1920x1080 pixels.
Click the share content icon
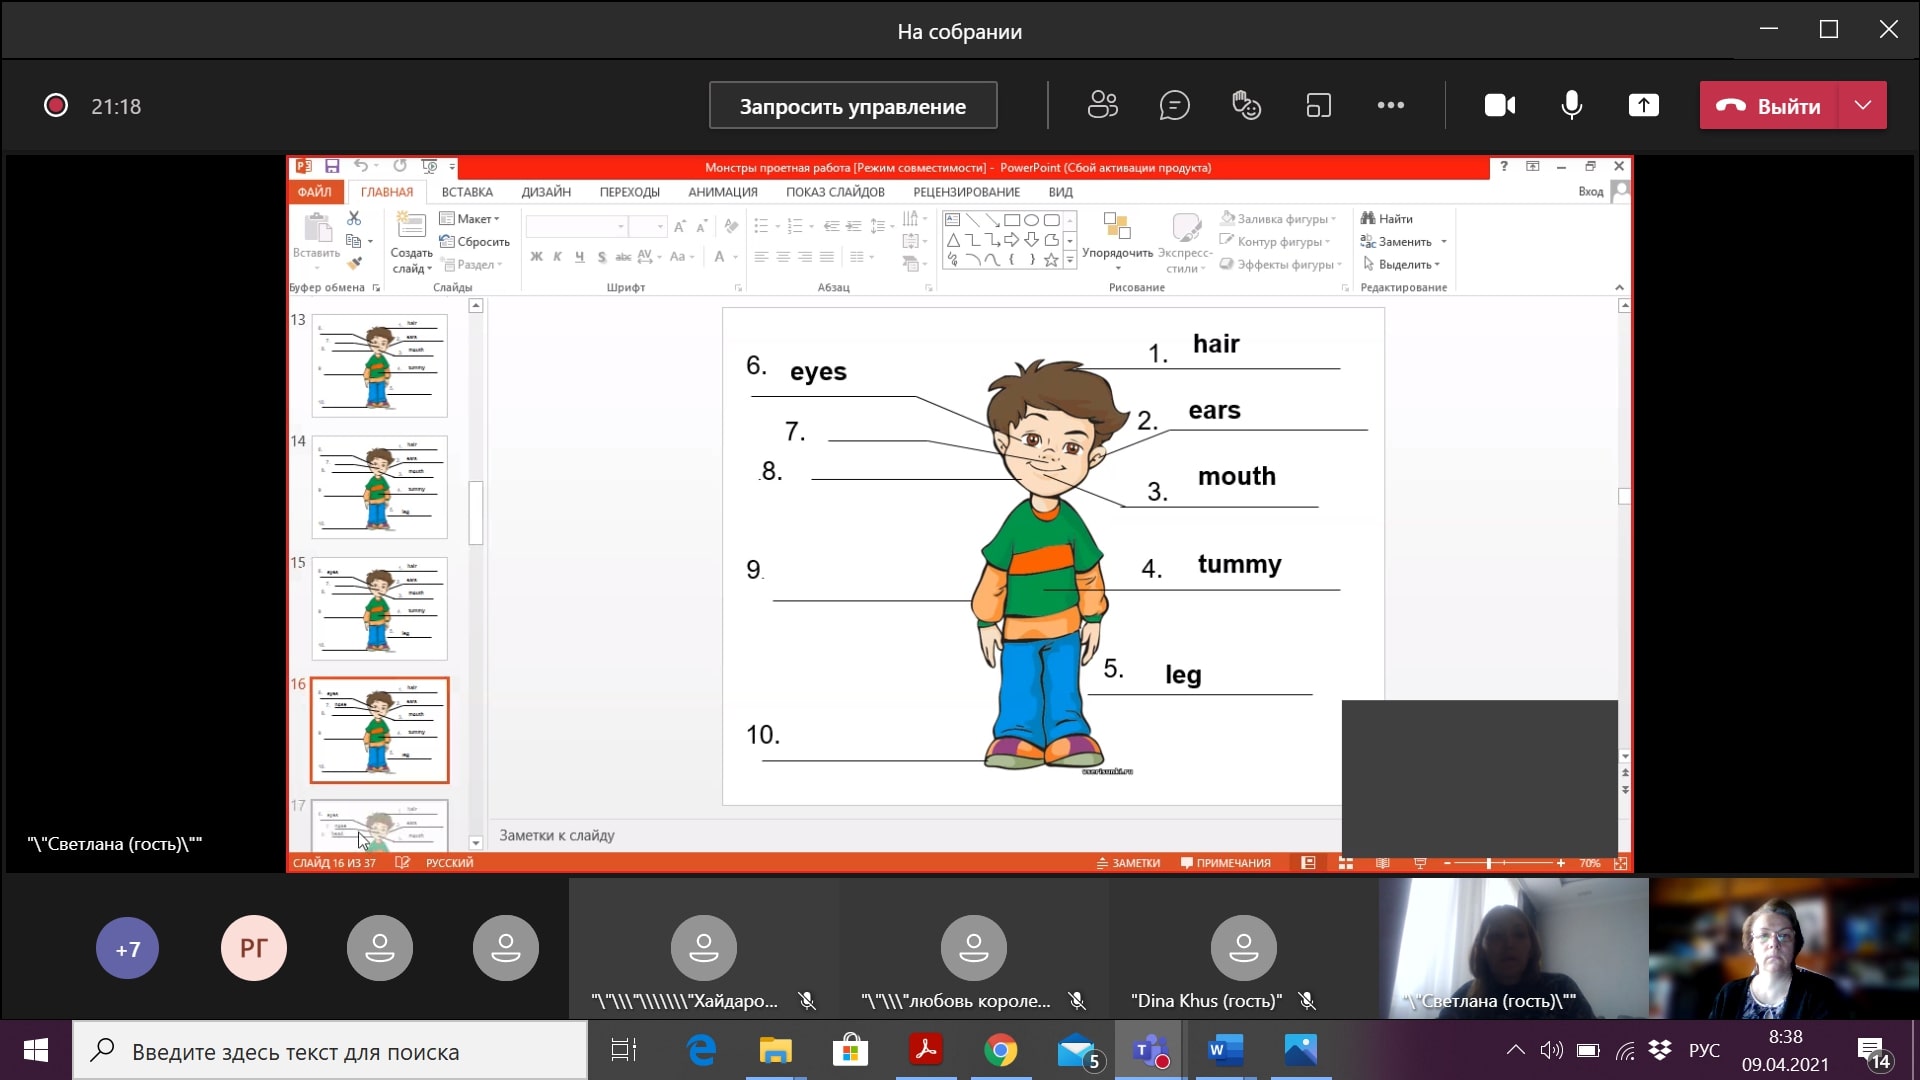[x=1643, y=105]
